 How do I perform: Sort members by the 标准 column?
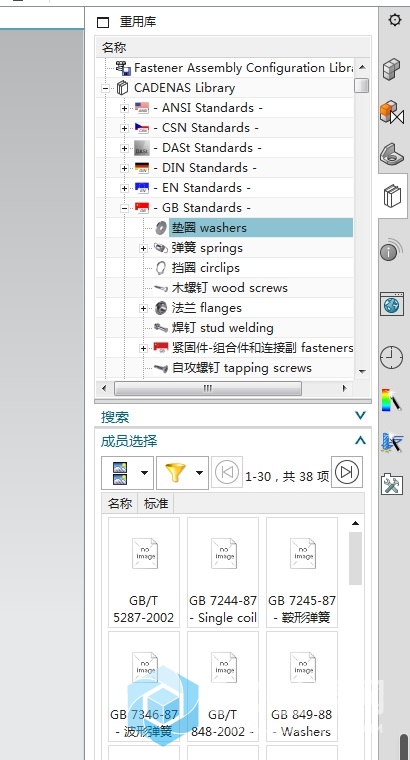(156, 504)
